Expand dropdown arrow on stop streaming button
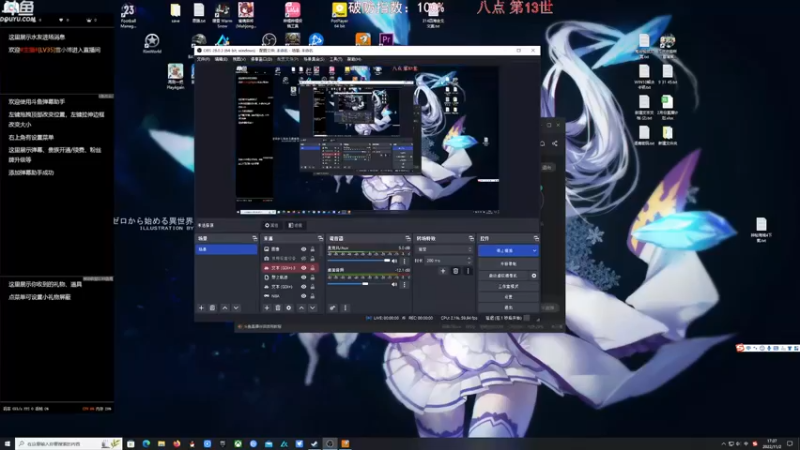The height and width of the screenshot is (450, 800). pyautogui.click(x=534, y=251)
